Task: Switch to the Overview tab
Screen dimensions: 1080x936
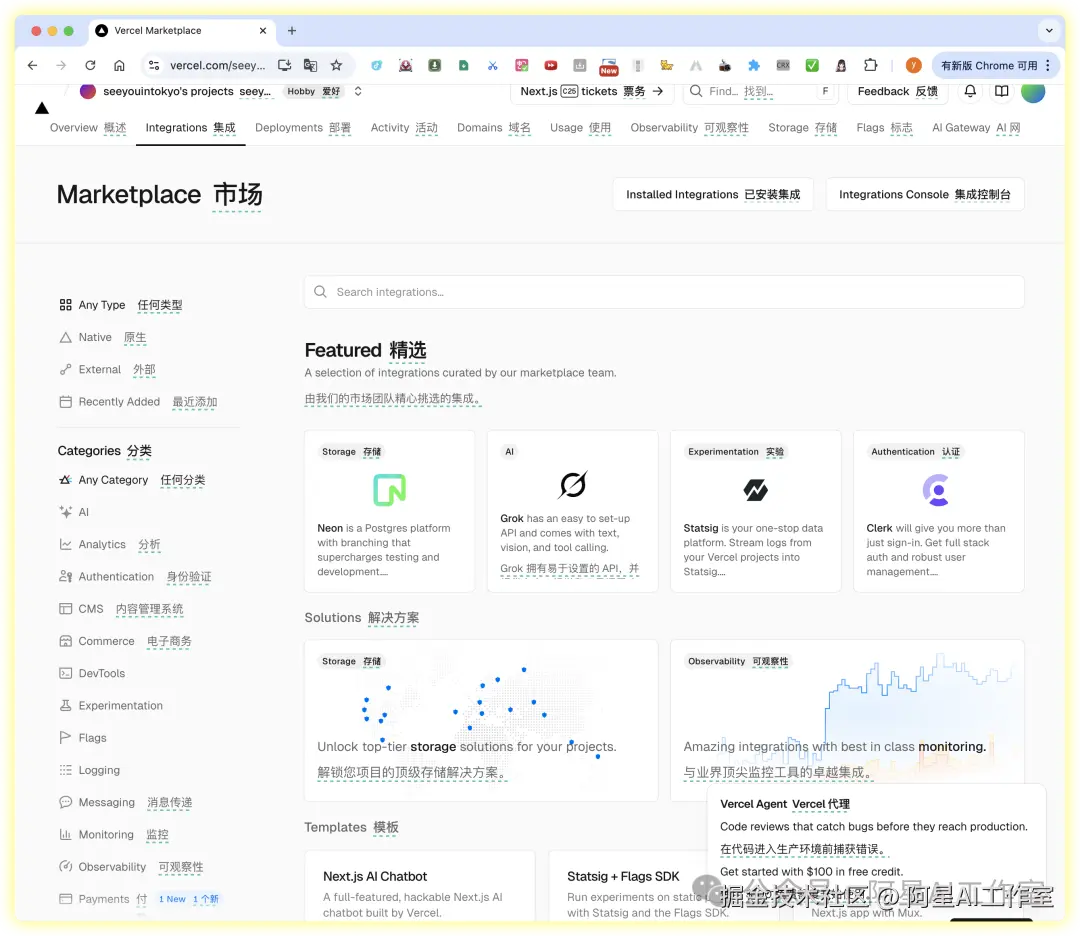Action: (88, 127)
